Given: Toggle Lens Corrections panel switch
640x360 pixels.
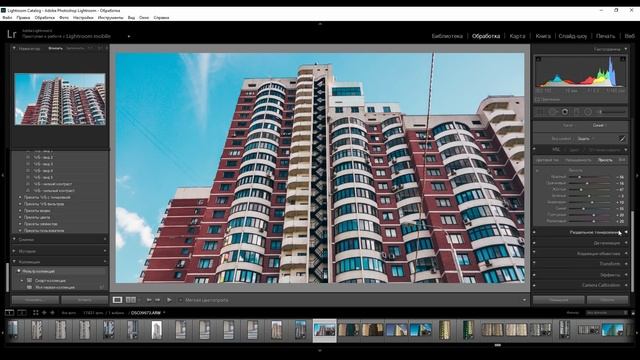Looking at the screenshot, I should (x=535, y=253).
